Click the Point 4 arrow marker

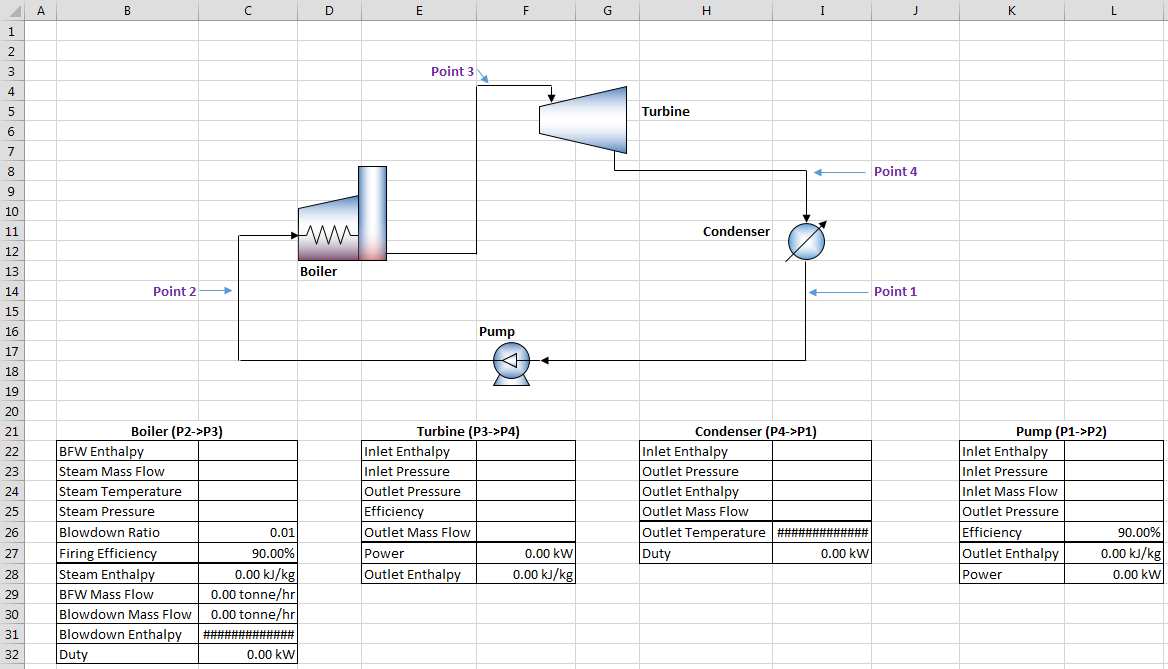840,172
